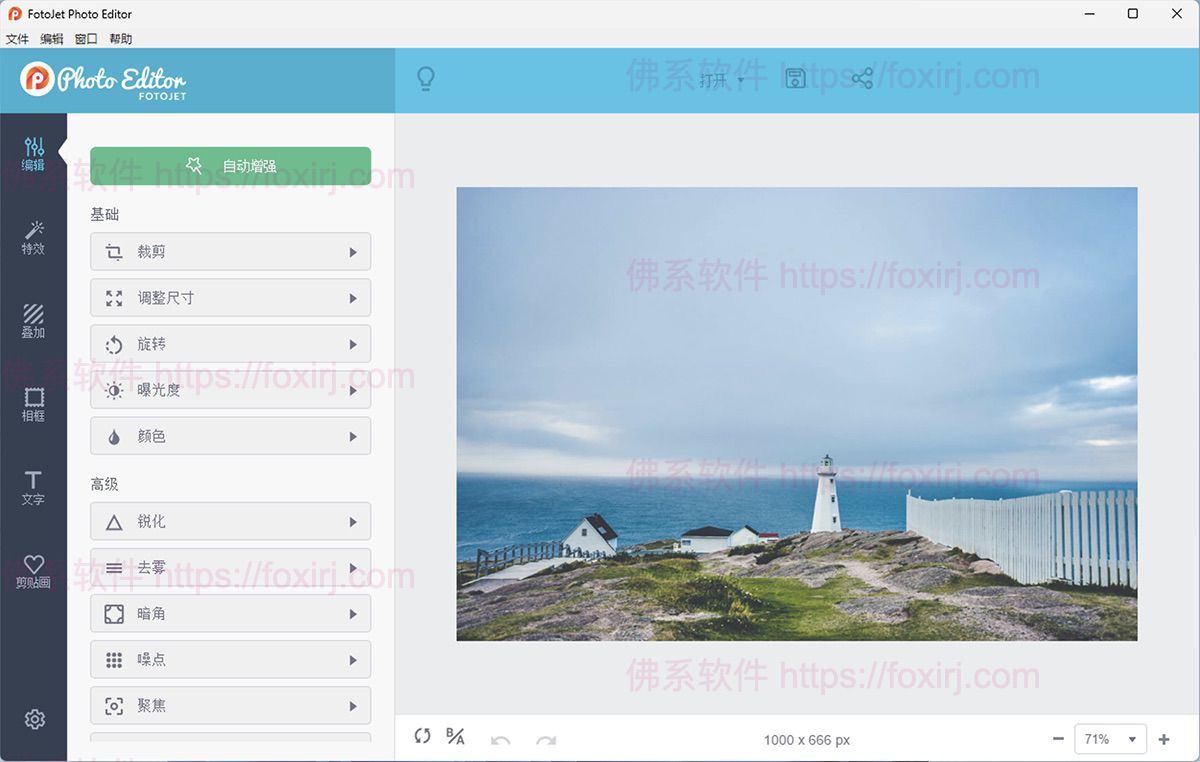Click the minus to zoom out
The width and height of the screenshot is (1200, 762).
click(1058, 739)
